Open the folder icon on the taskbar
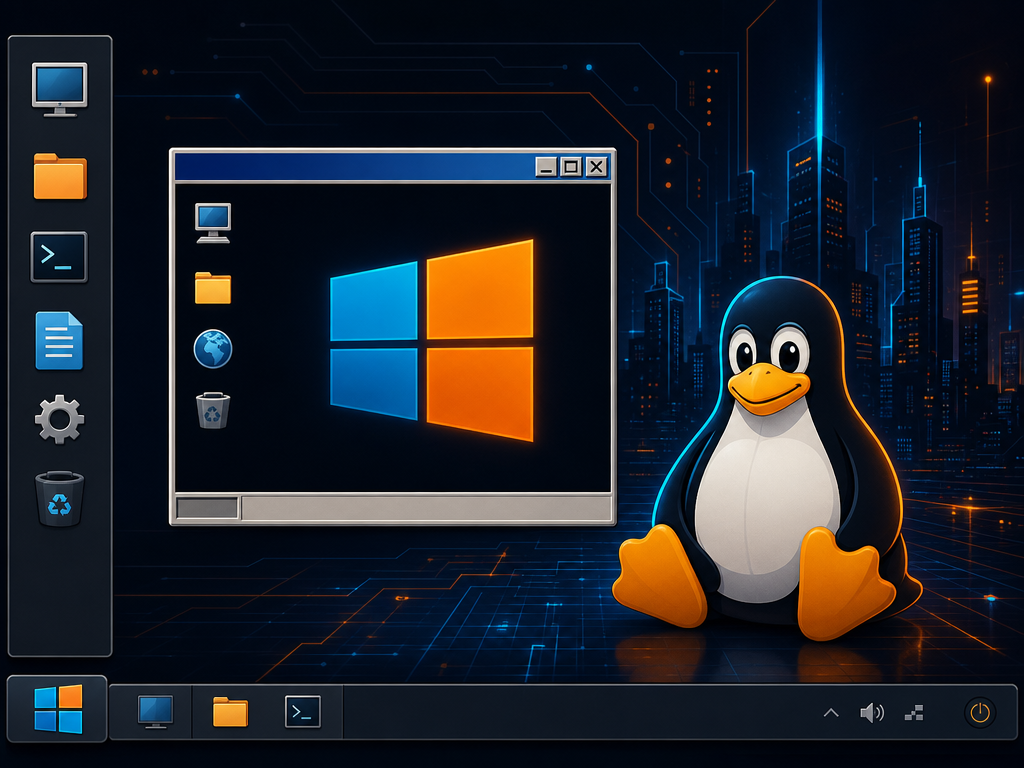The height and width of the screenshot is (768, 1024). [x=231, y=712]
